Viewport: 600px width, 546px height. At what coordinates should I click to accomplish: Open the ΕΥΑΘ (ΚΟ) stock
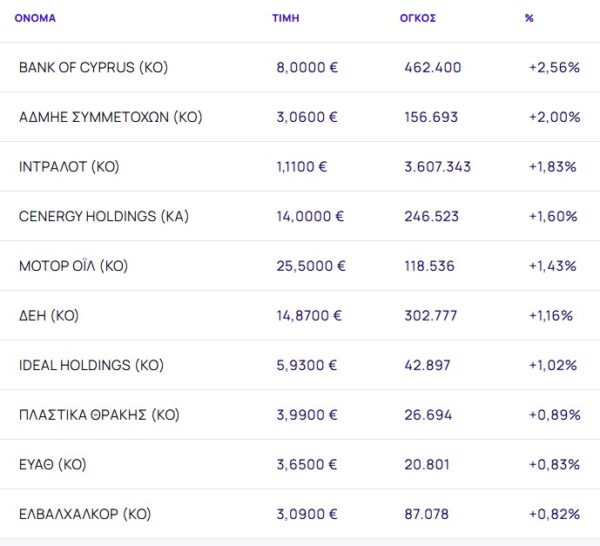tap(52, 465)
